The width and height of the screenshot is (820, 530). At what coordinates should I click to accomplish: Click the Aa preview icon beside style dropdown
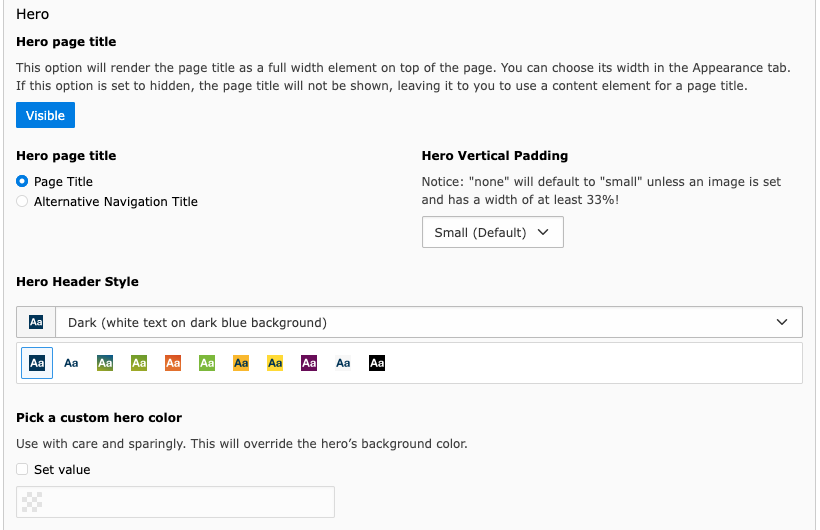coord(36,322)
